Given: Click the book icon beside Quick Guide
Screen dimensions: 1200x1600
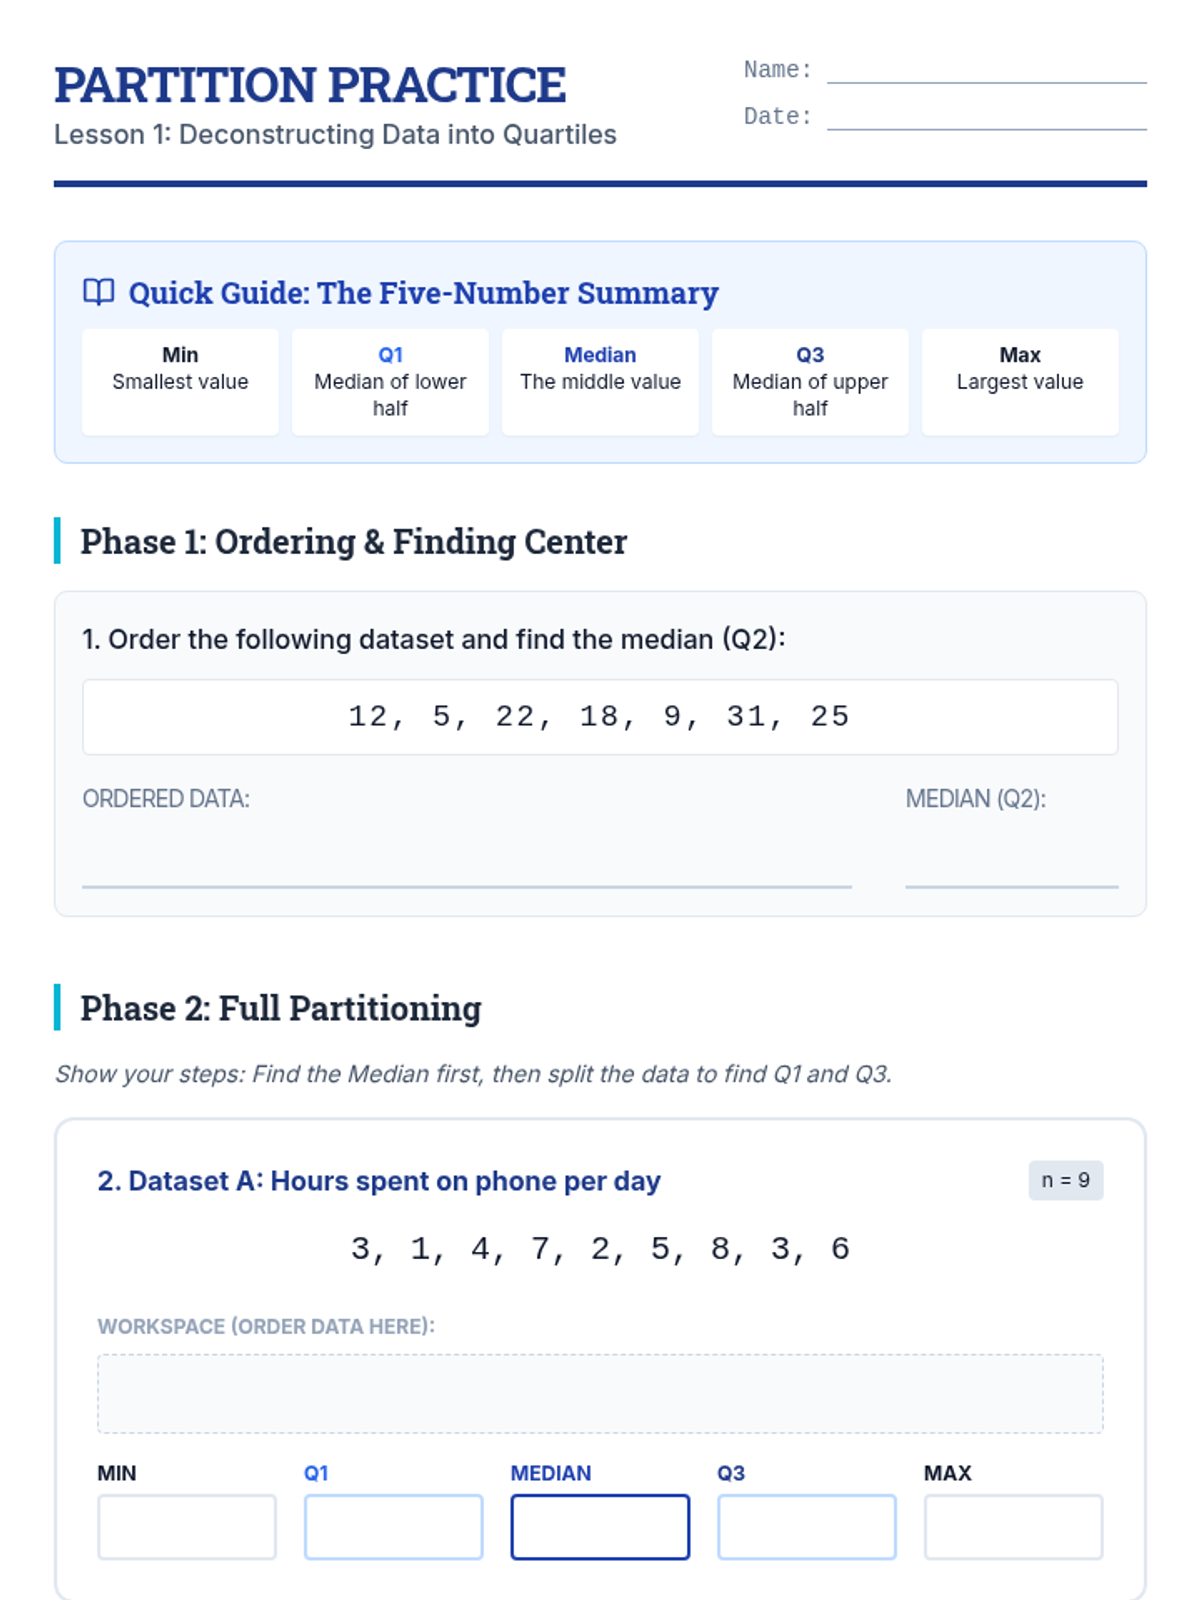Looking at the screenshot, I should [98, 292].
